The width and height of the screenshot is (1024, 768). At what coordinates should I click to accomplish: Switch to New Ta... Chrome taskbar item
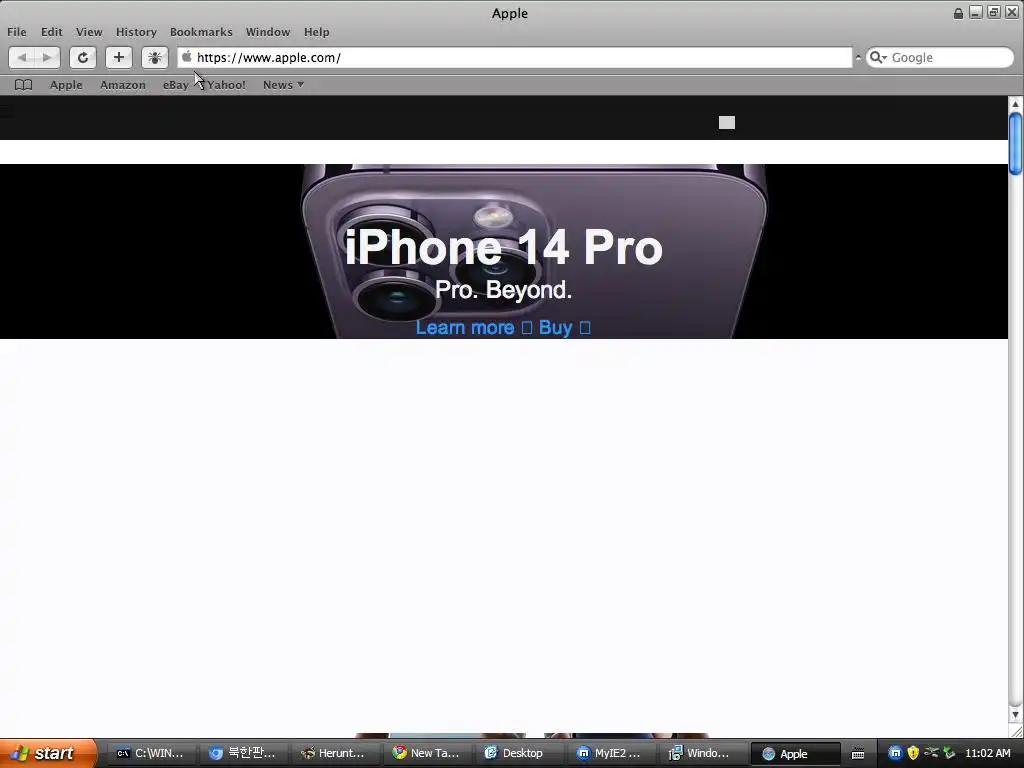point(426,753)
